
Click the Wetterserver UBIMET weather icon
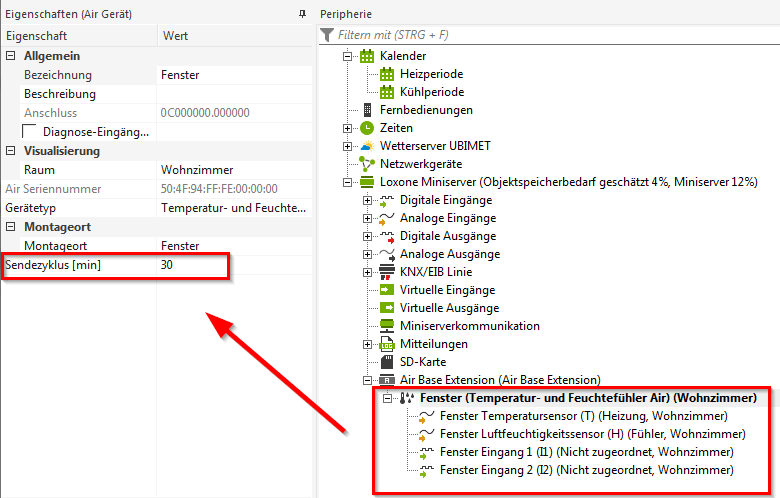point(367,146)
